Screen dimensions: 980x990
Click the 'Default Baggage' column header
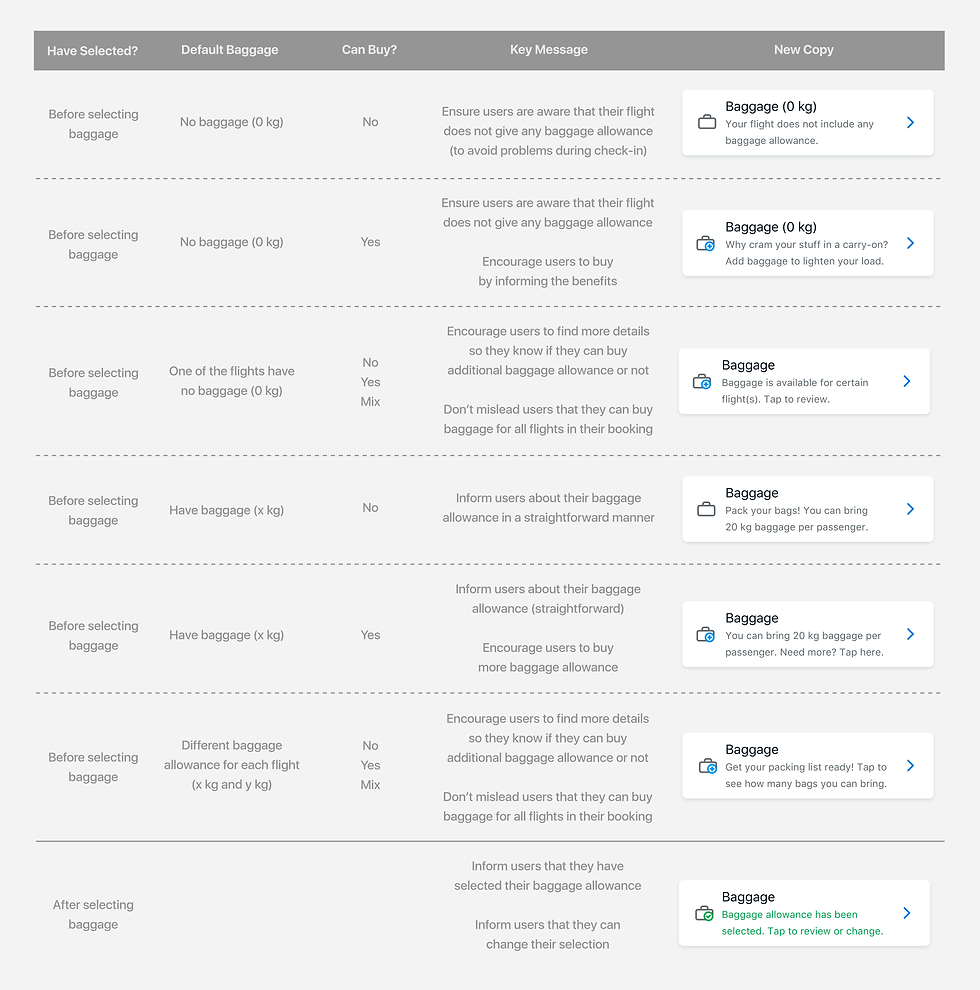coord(230,50)
